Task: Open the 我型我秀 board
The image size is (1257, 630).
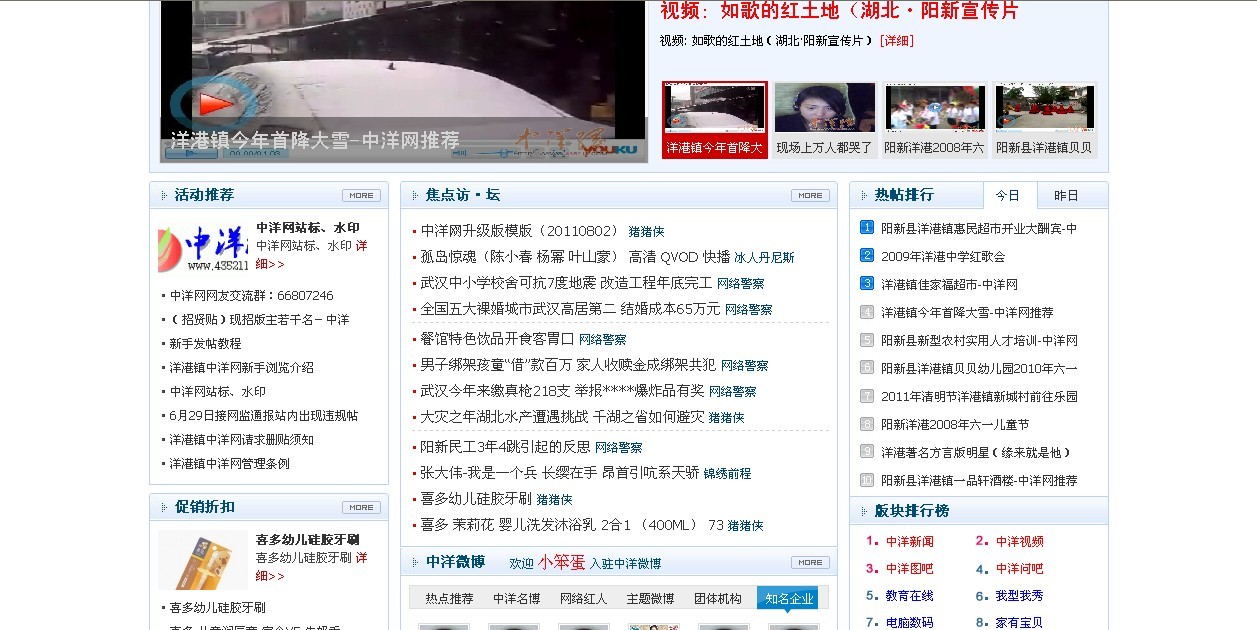Action: (x=1019, y=595)
